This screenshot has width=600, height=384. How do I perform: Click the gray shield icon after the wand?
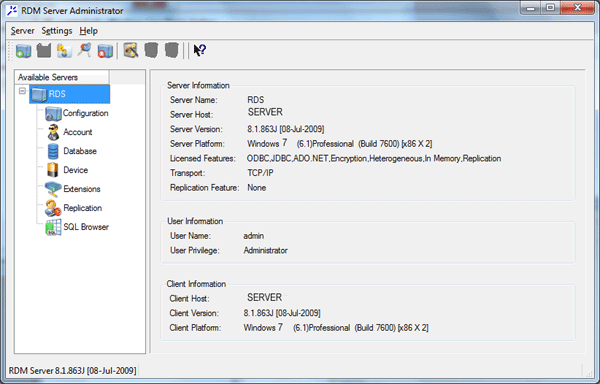tap(151, 50)
